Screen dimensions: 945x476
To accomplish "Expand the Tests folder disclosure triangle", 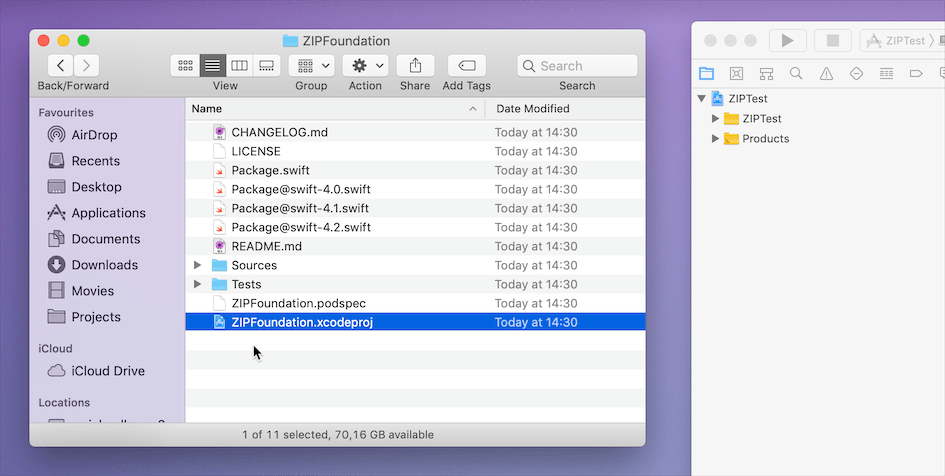I will [x=197, y=284].
